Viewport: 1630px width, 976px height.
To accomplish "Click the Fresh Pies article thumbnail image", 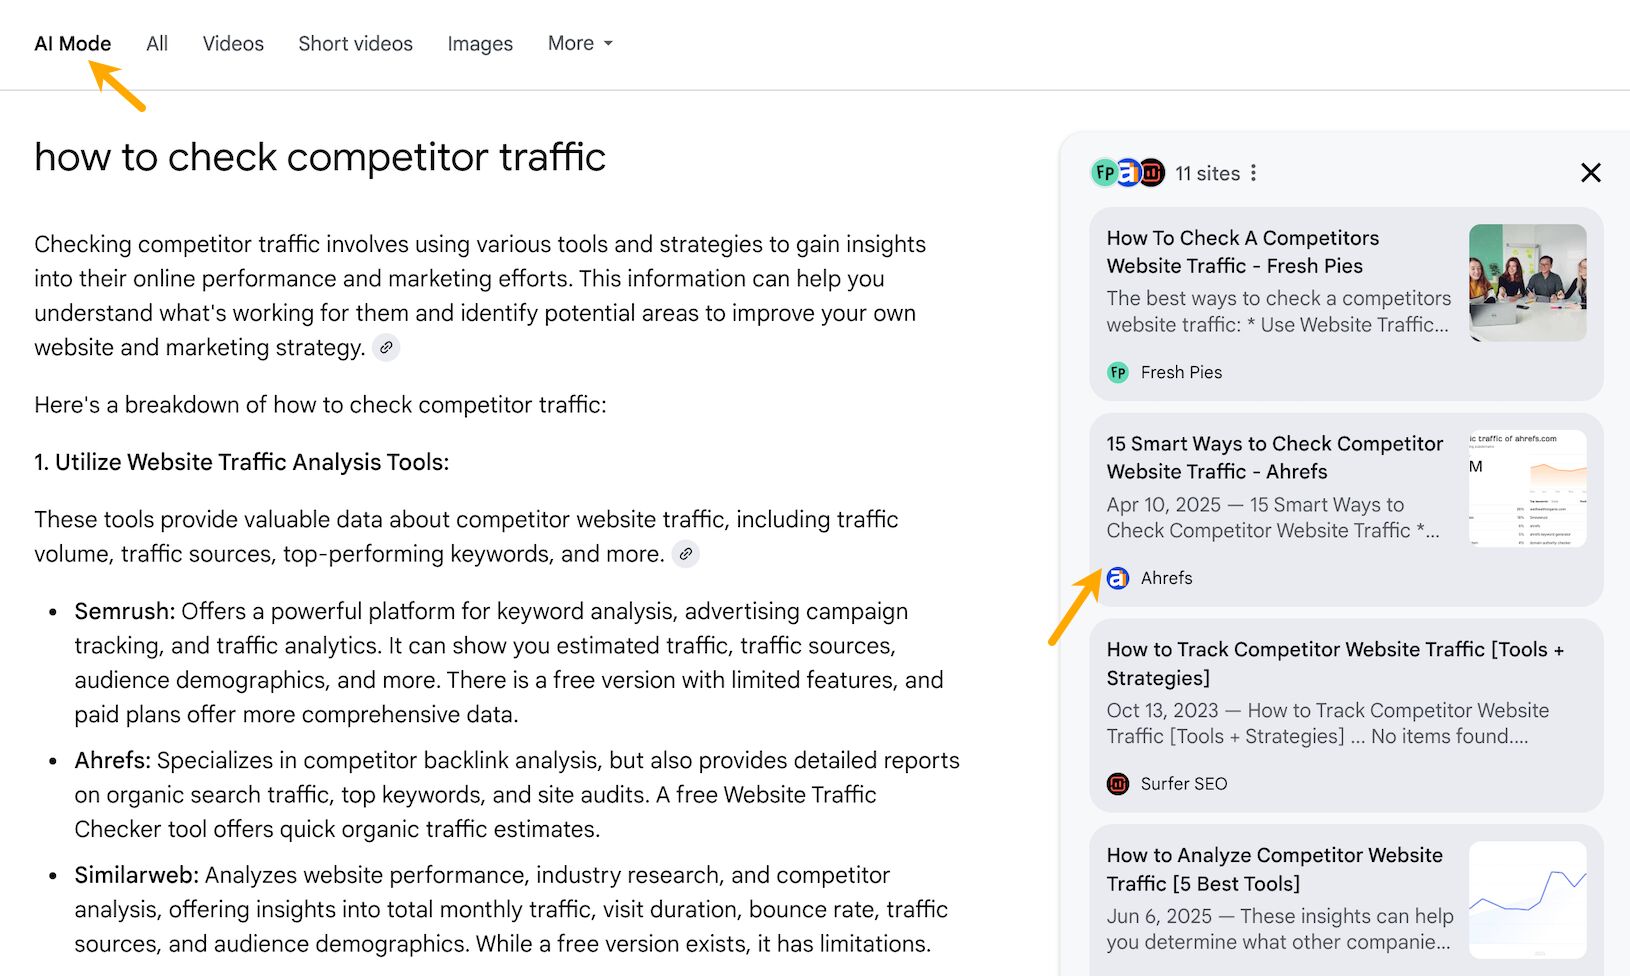I will pos(1527,281).
